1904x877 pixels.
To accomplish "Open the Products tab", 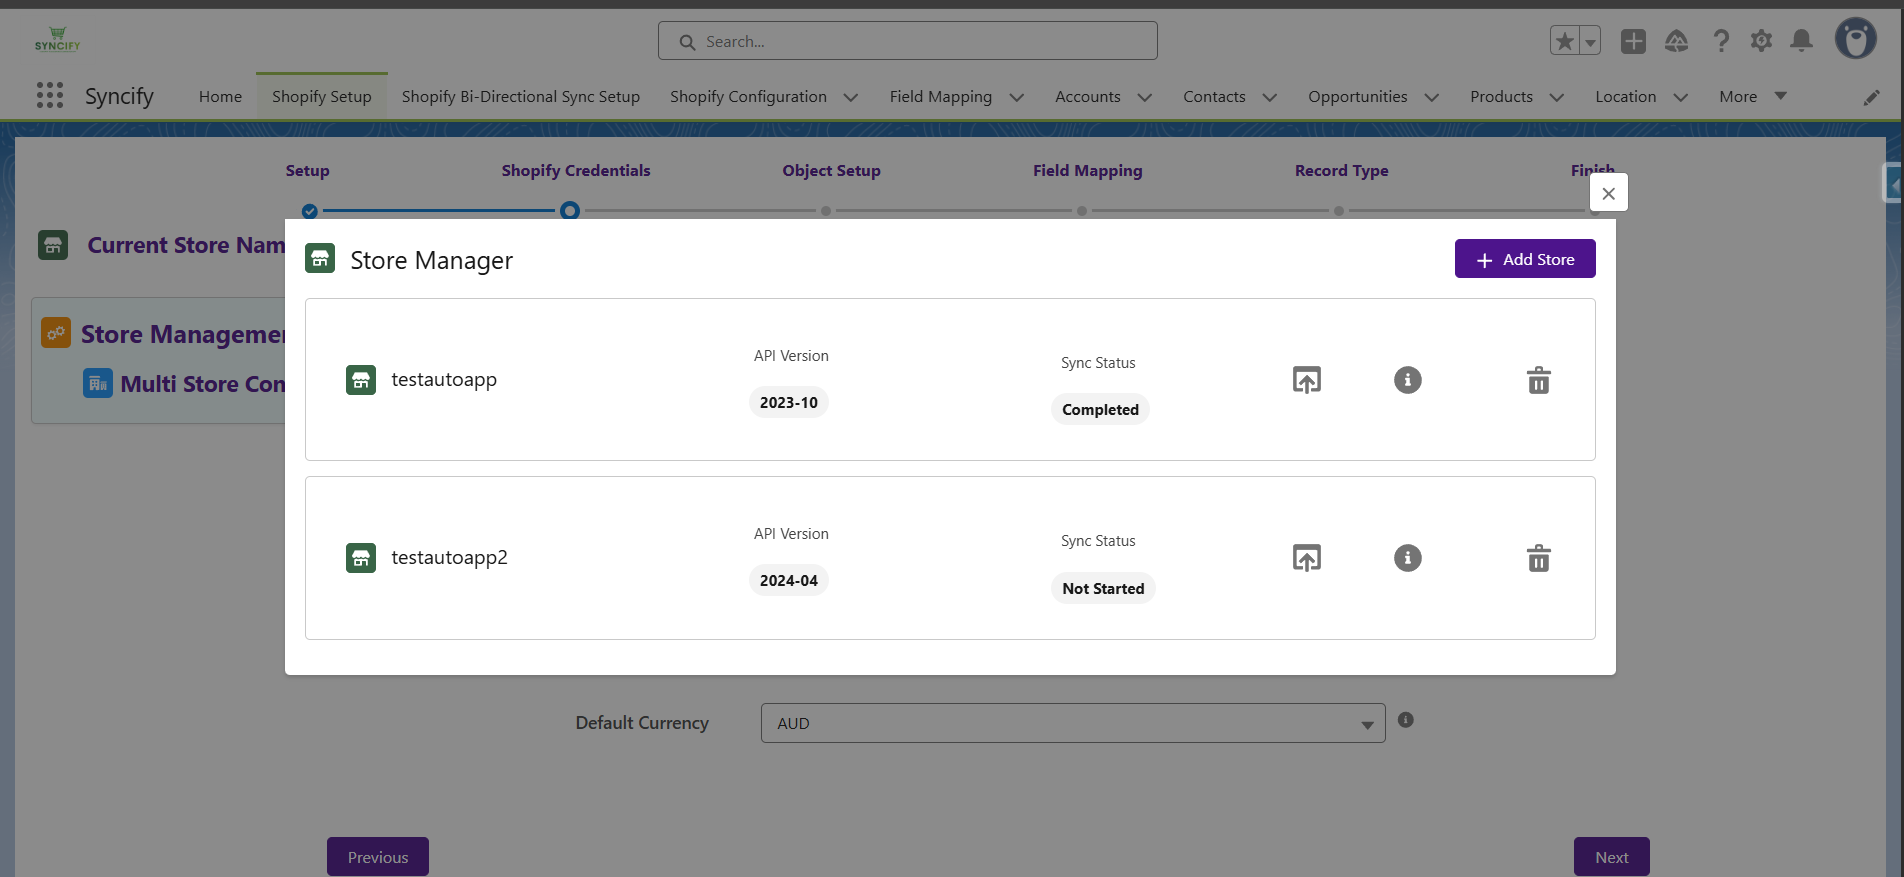I will 1501,97.
